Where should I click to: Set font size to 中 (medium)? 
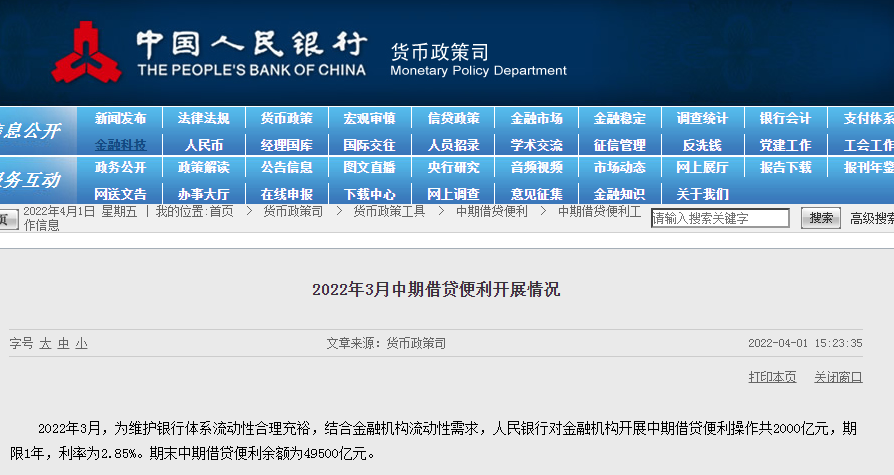63,343
